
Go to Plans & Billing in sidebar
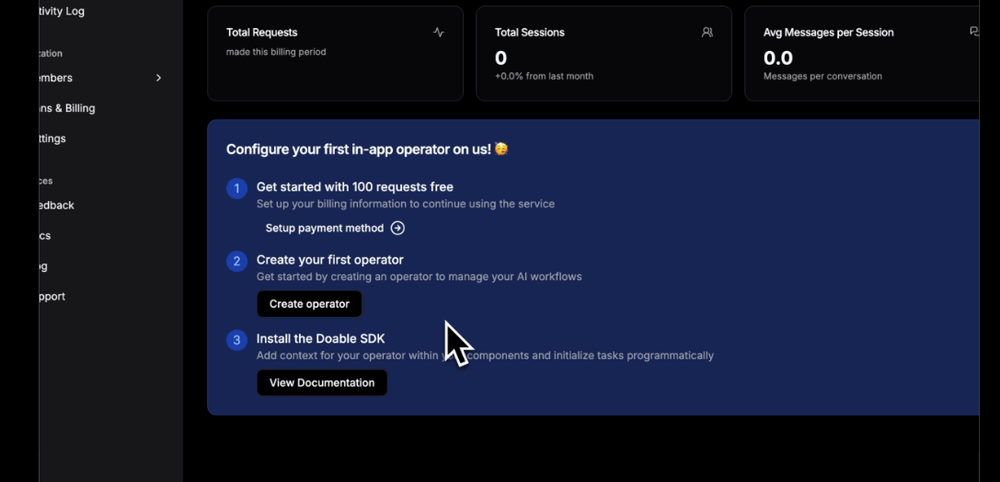click(67, 108)
